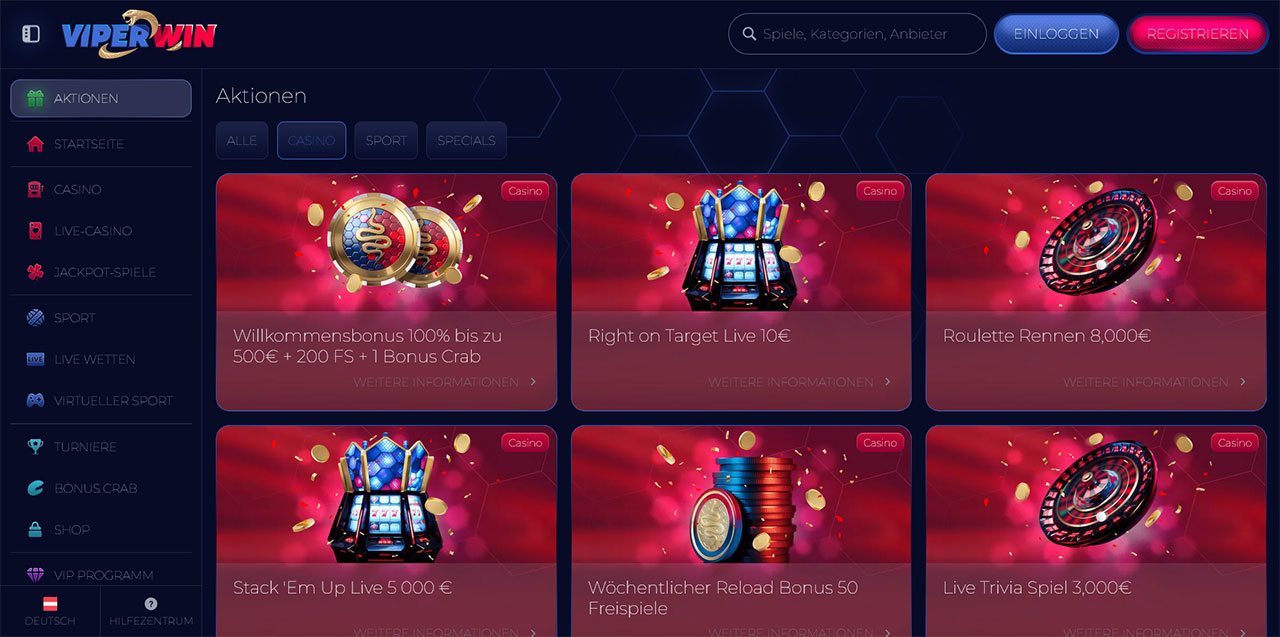Open Jackpot-Spiele clover icon
The height and width of the screenshot is (637, 1280).
click(x=36, y=272)
